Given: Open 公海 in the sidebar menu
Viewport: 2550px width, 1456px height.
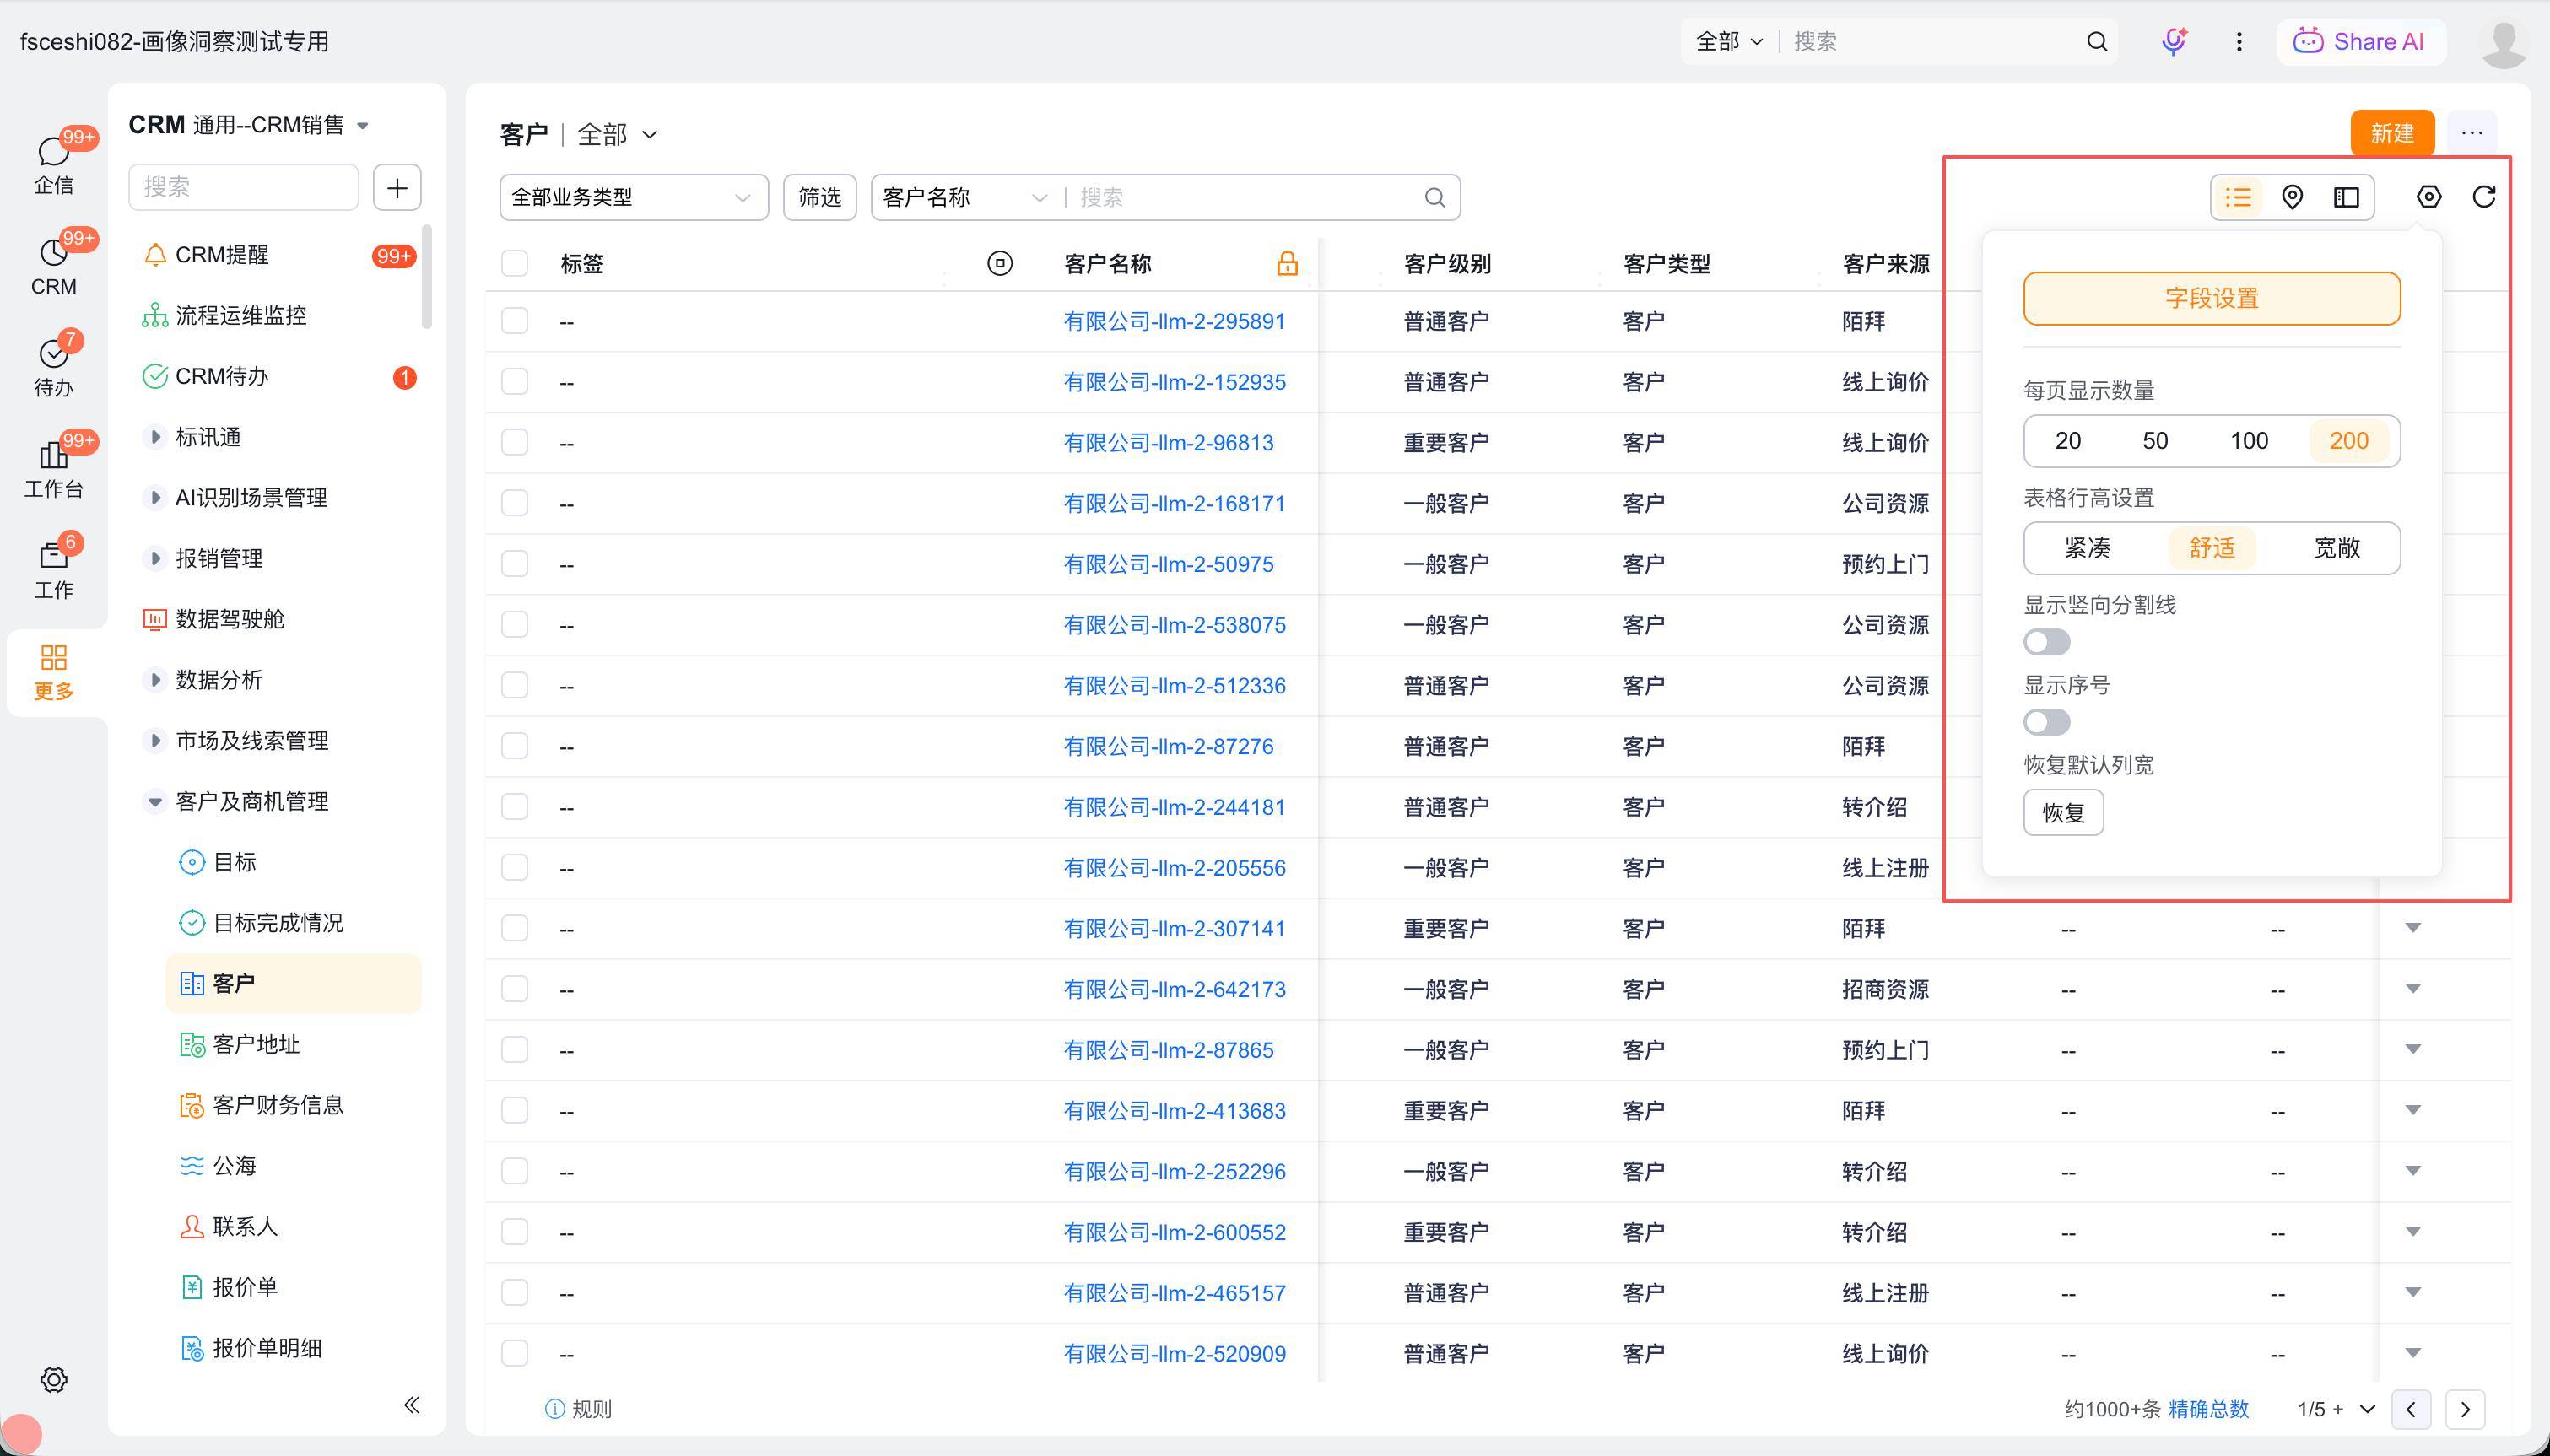Looking at the screenshot, I should pyautogui.click(x=234, y=1165).
